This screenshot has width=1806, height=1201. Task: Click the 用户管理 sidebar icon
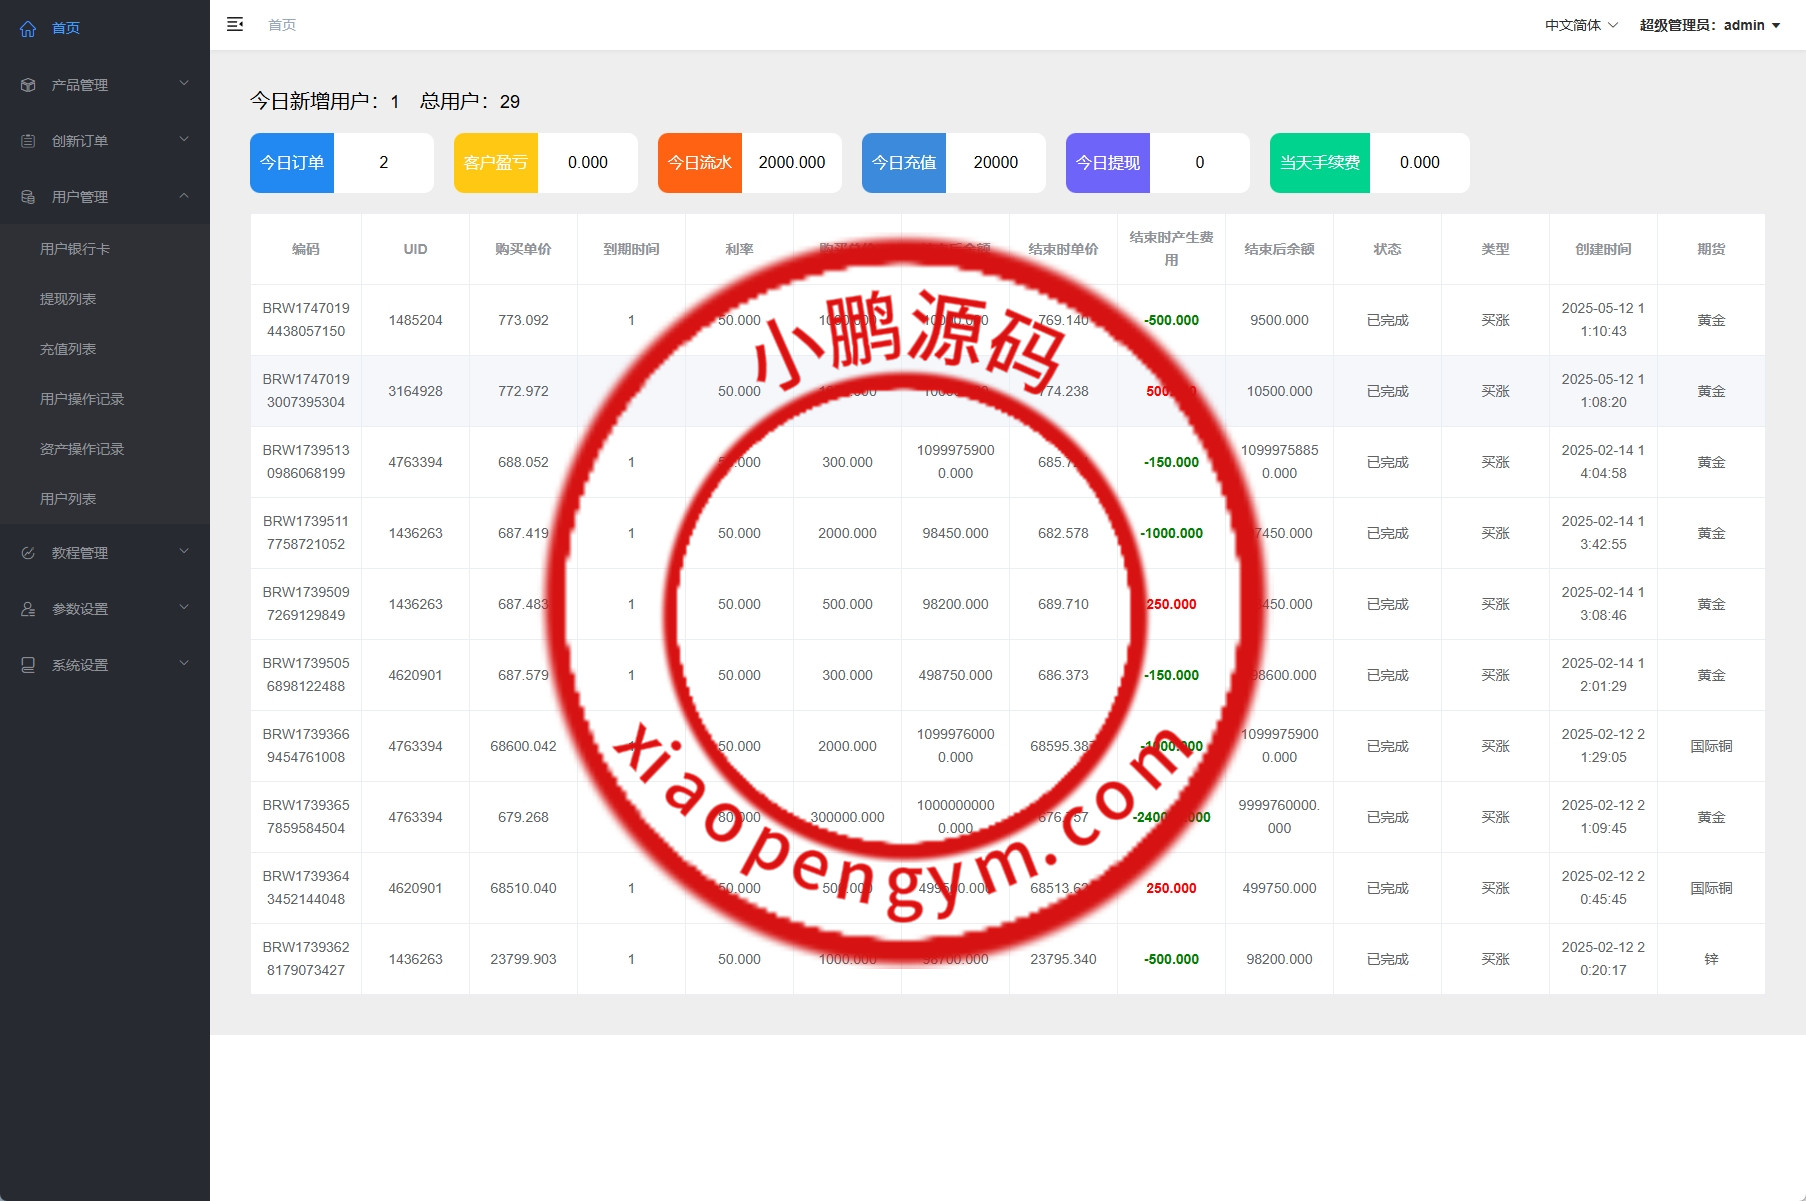coord(28,197)
